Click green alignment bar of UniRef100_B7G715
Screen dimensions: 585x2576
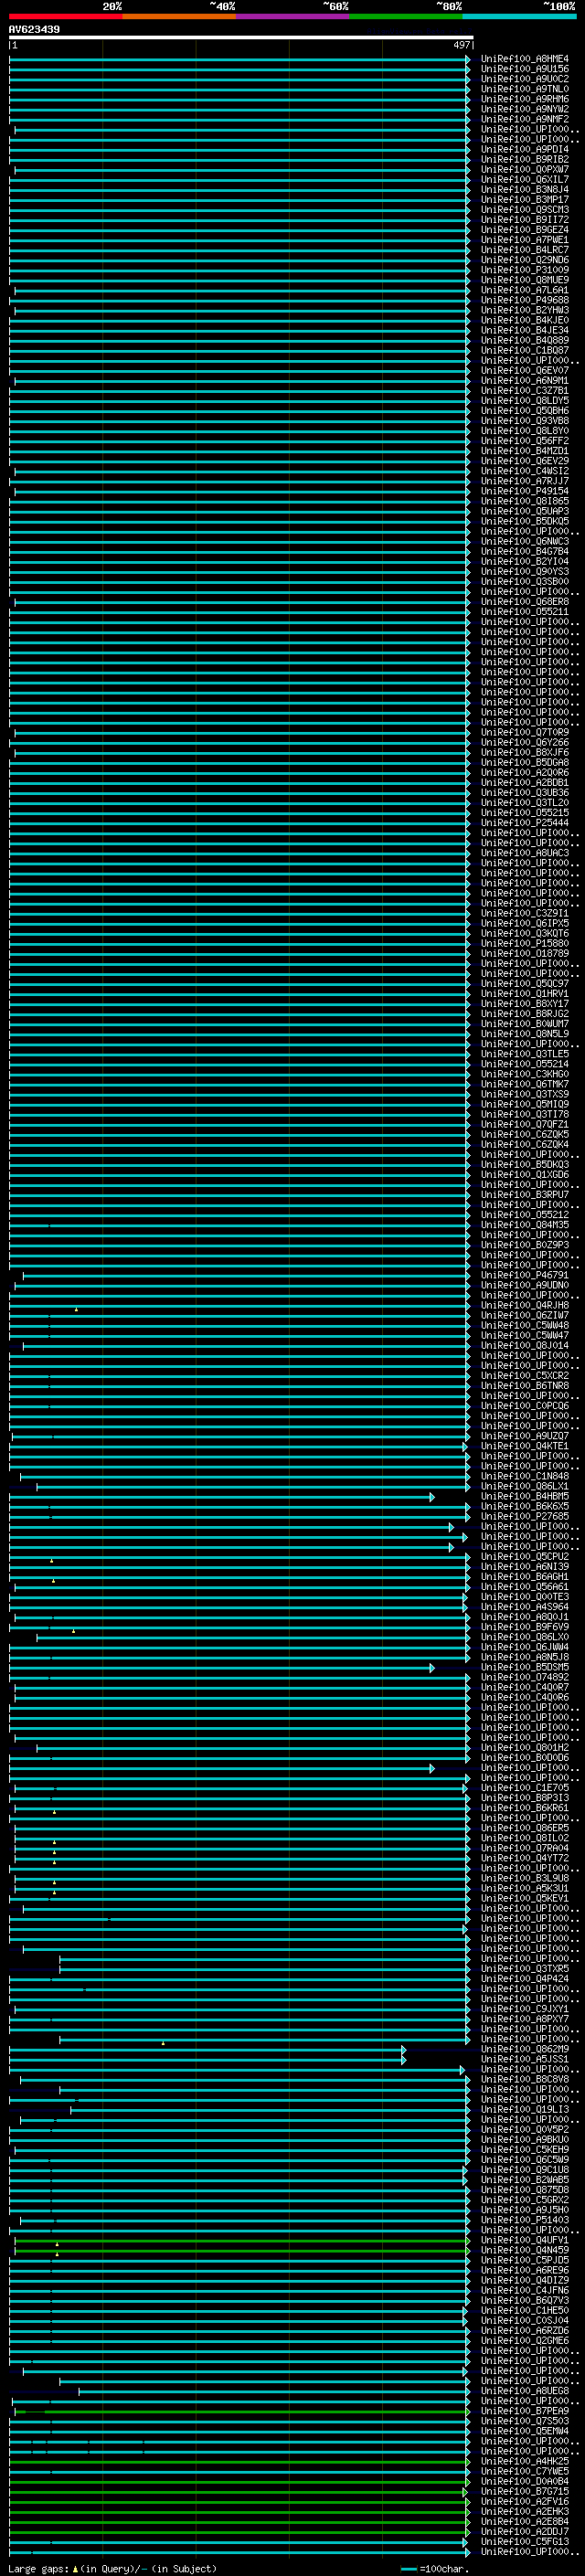[238, 2491]
